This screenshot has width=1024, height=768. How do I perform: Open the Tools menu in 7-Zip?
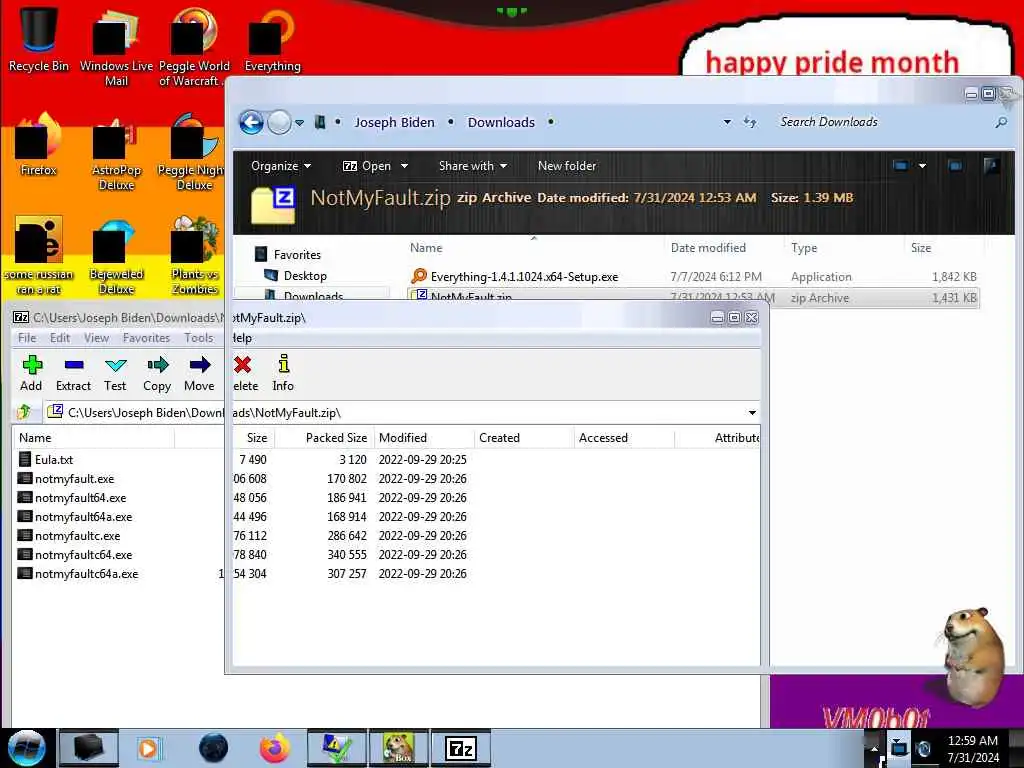point(199,338)
